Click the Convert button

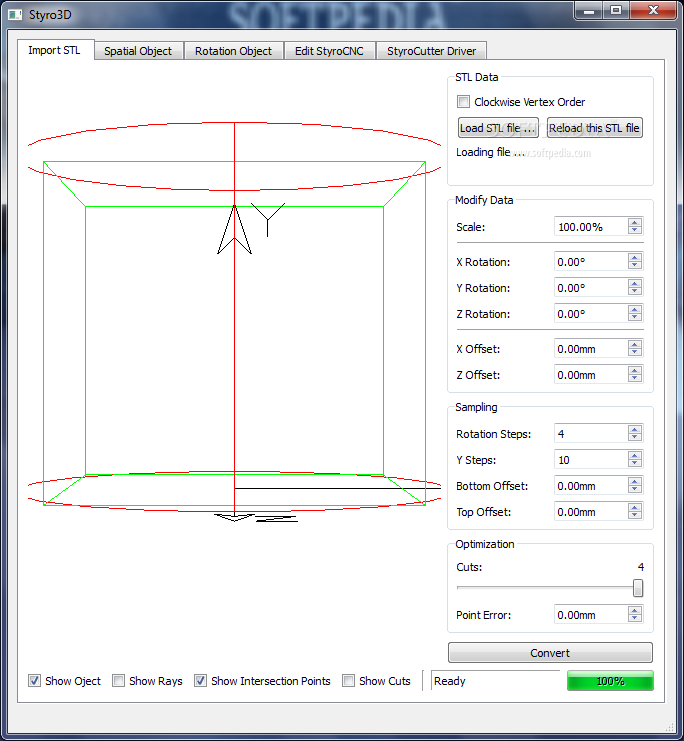550,653
